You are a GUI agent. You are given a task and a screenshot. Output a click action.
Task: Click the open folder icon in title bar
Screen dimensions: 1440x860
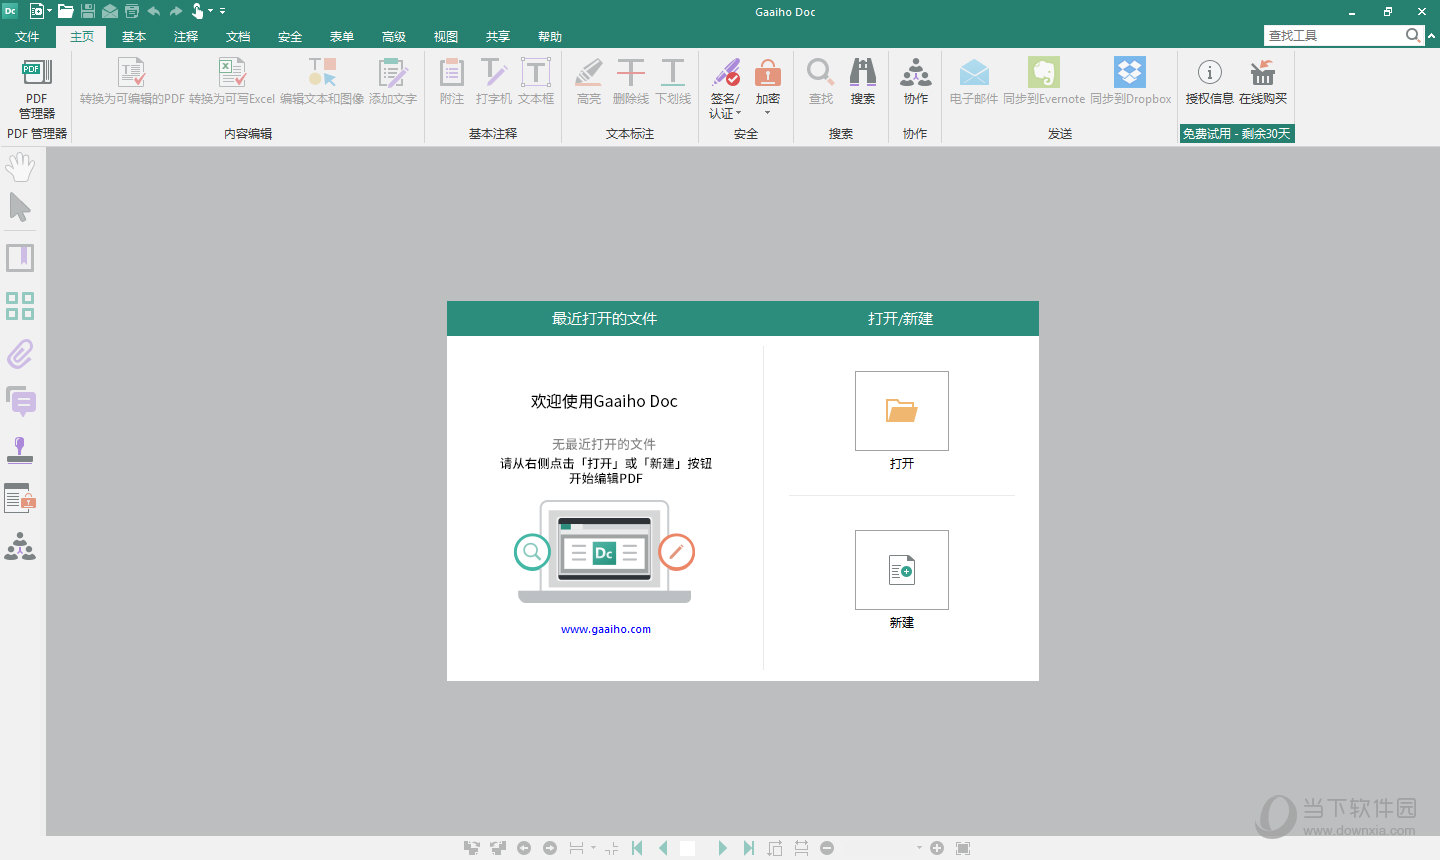tap(66, 11)
